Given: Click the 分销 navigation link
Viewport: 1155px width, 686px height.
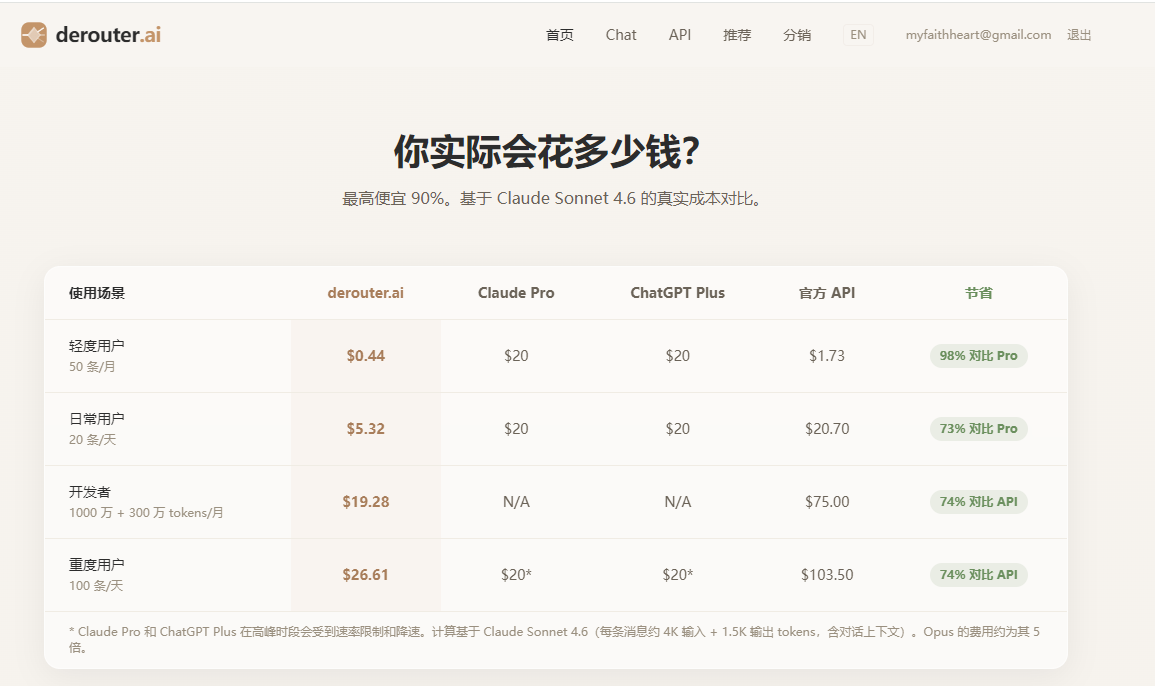Looking at the screenshot, I should pyautogui.click(x=797, y=34).
